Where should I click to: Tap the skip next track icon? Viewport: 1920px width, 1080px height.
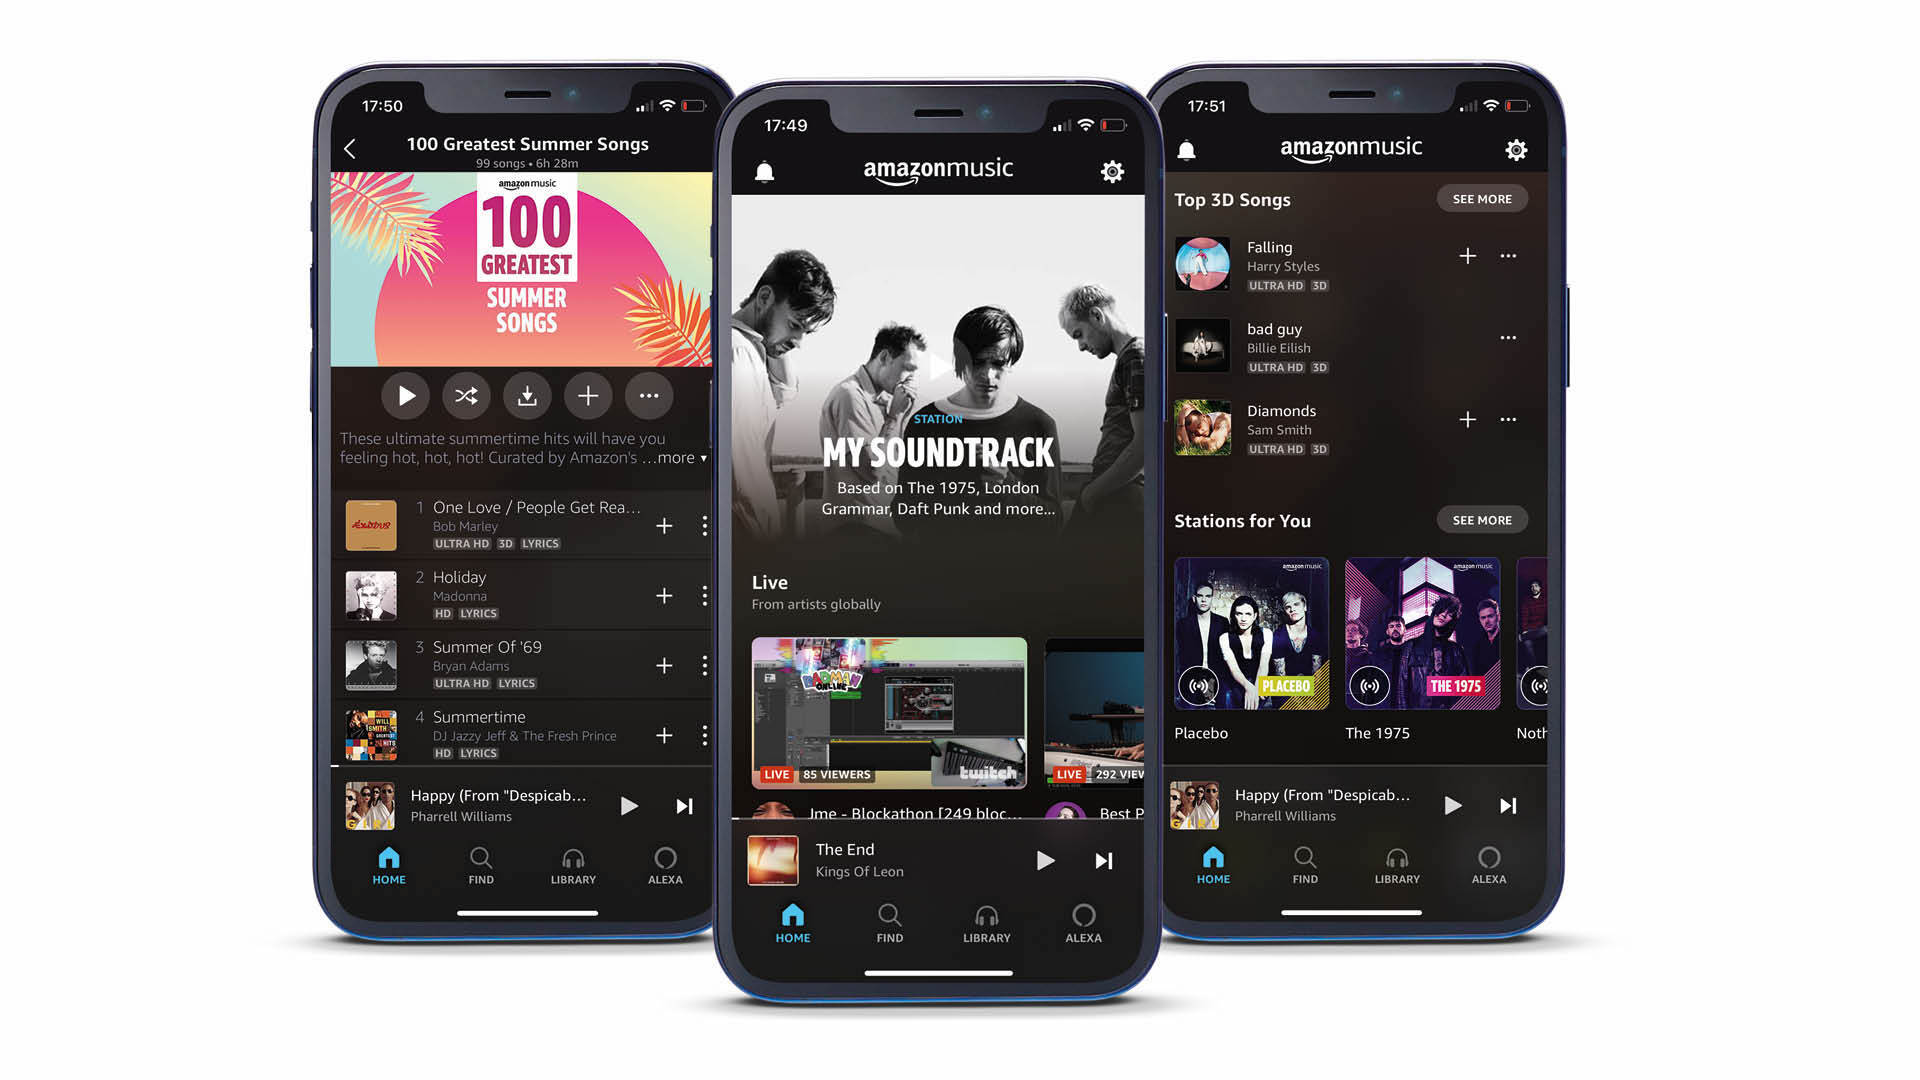1104,860
